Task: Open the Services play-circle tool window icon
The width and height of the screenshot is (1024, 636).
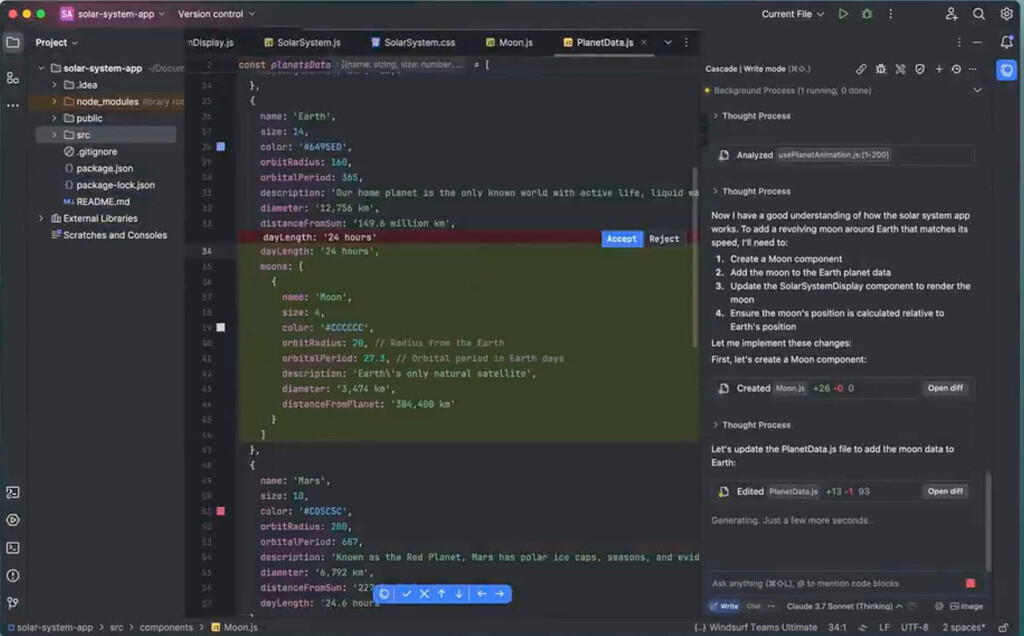Action: tap(12, 520)
